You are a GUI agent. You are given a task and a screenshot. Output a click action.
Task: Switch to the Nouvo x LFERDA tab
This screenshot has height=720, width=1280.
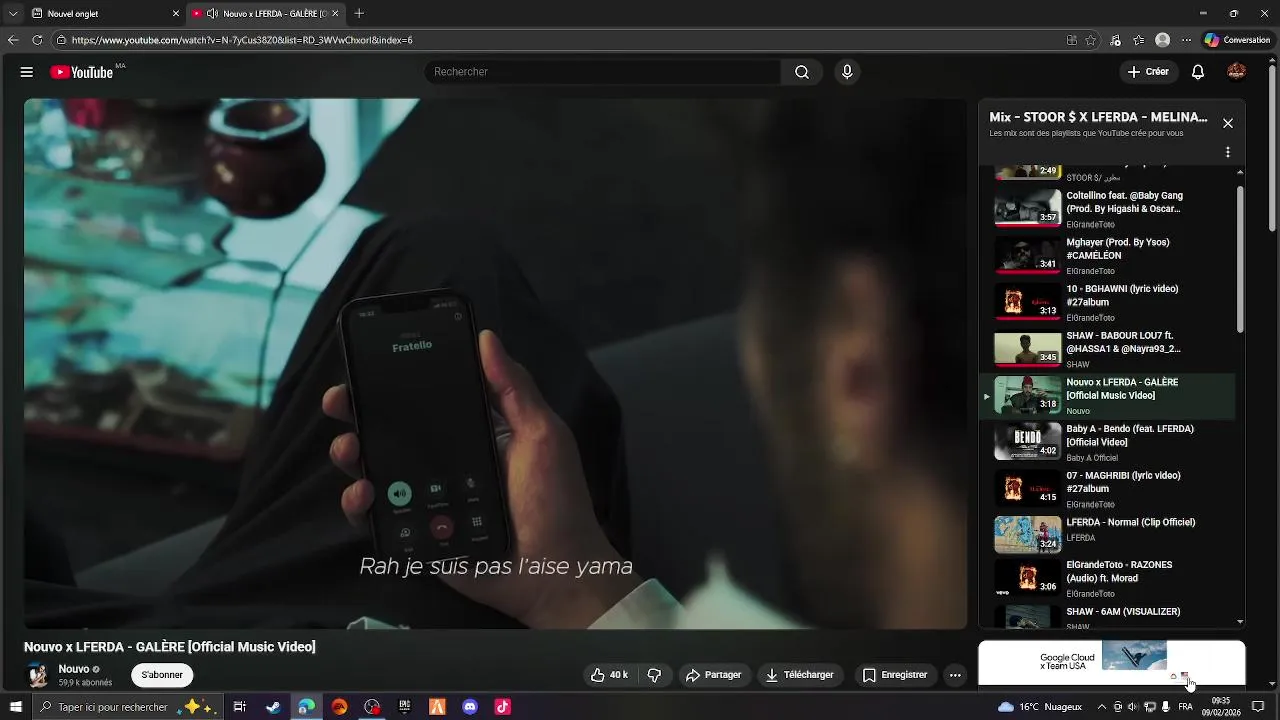tap(266, 14)
